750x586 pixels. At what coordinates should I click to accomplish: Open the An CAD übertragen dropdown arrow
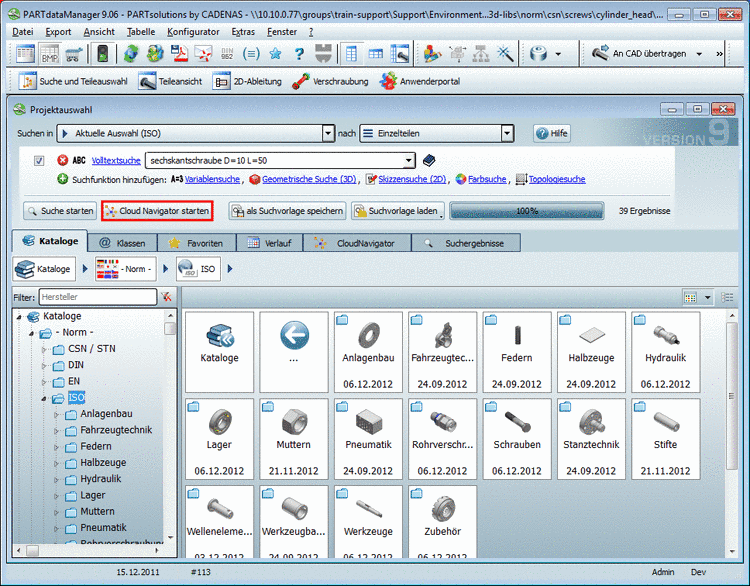[699, 54]
